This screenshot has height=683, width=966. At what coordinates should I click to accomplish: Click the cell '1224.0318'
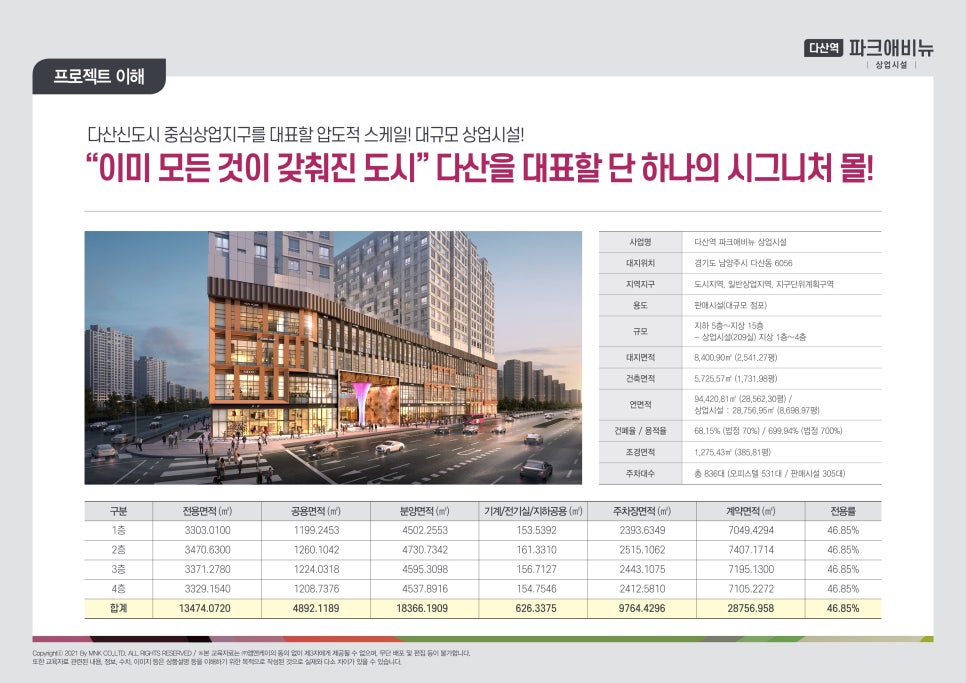coord(316,569)
